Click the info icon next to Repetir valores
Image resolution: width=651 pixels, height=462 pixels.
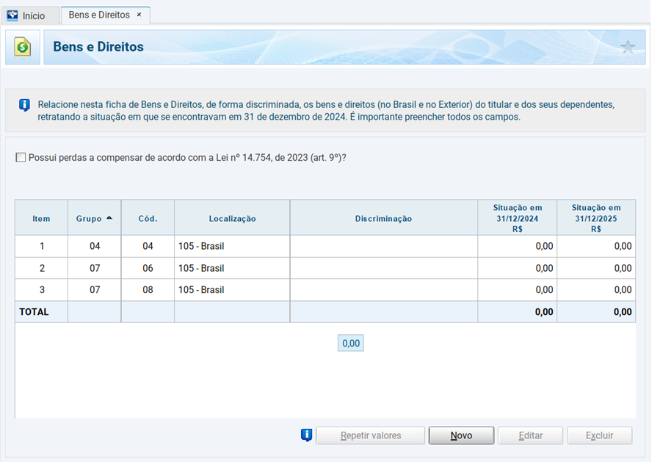tap(307, 435)
